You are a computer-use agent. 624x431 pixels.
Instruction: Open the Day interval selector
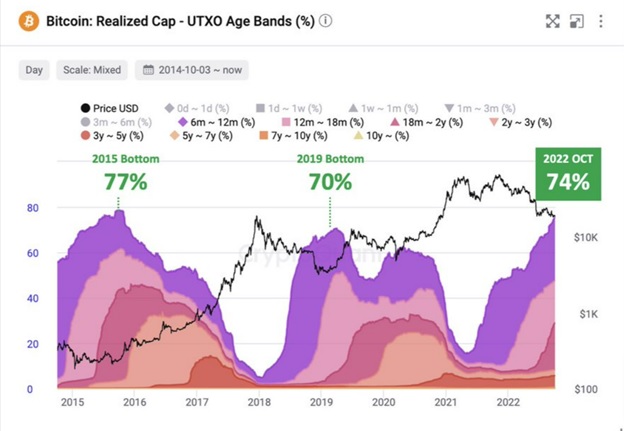coord(34,70)
